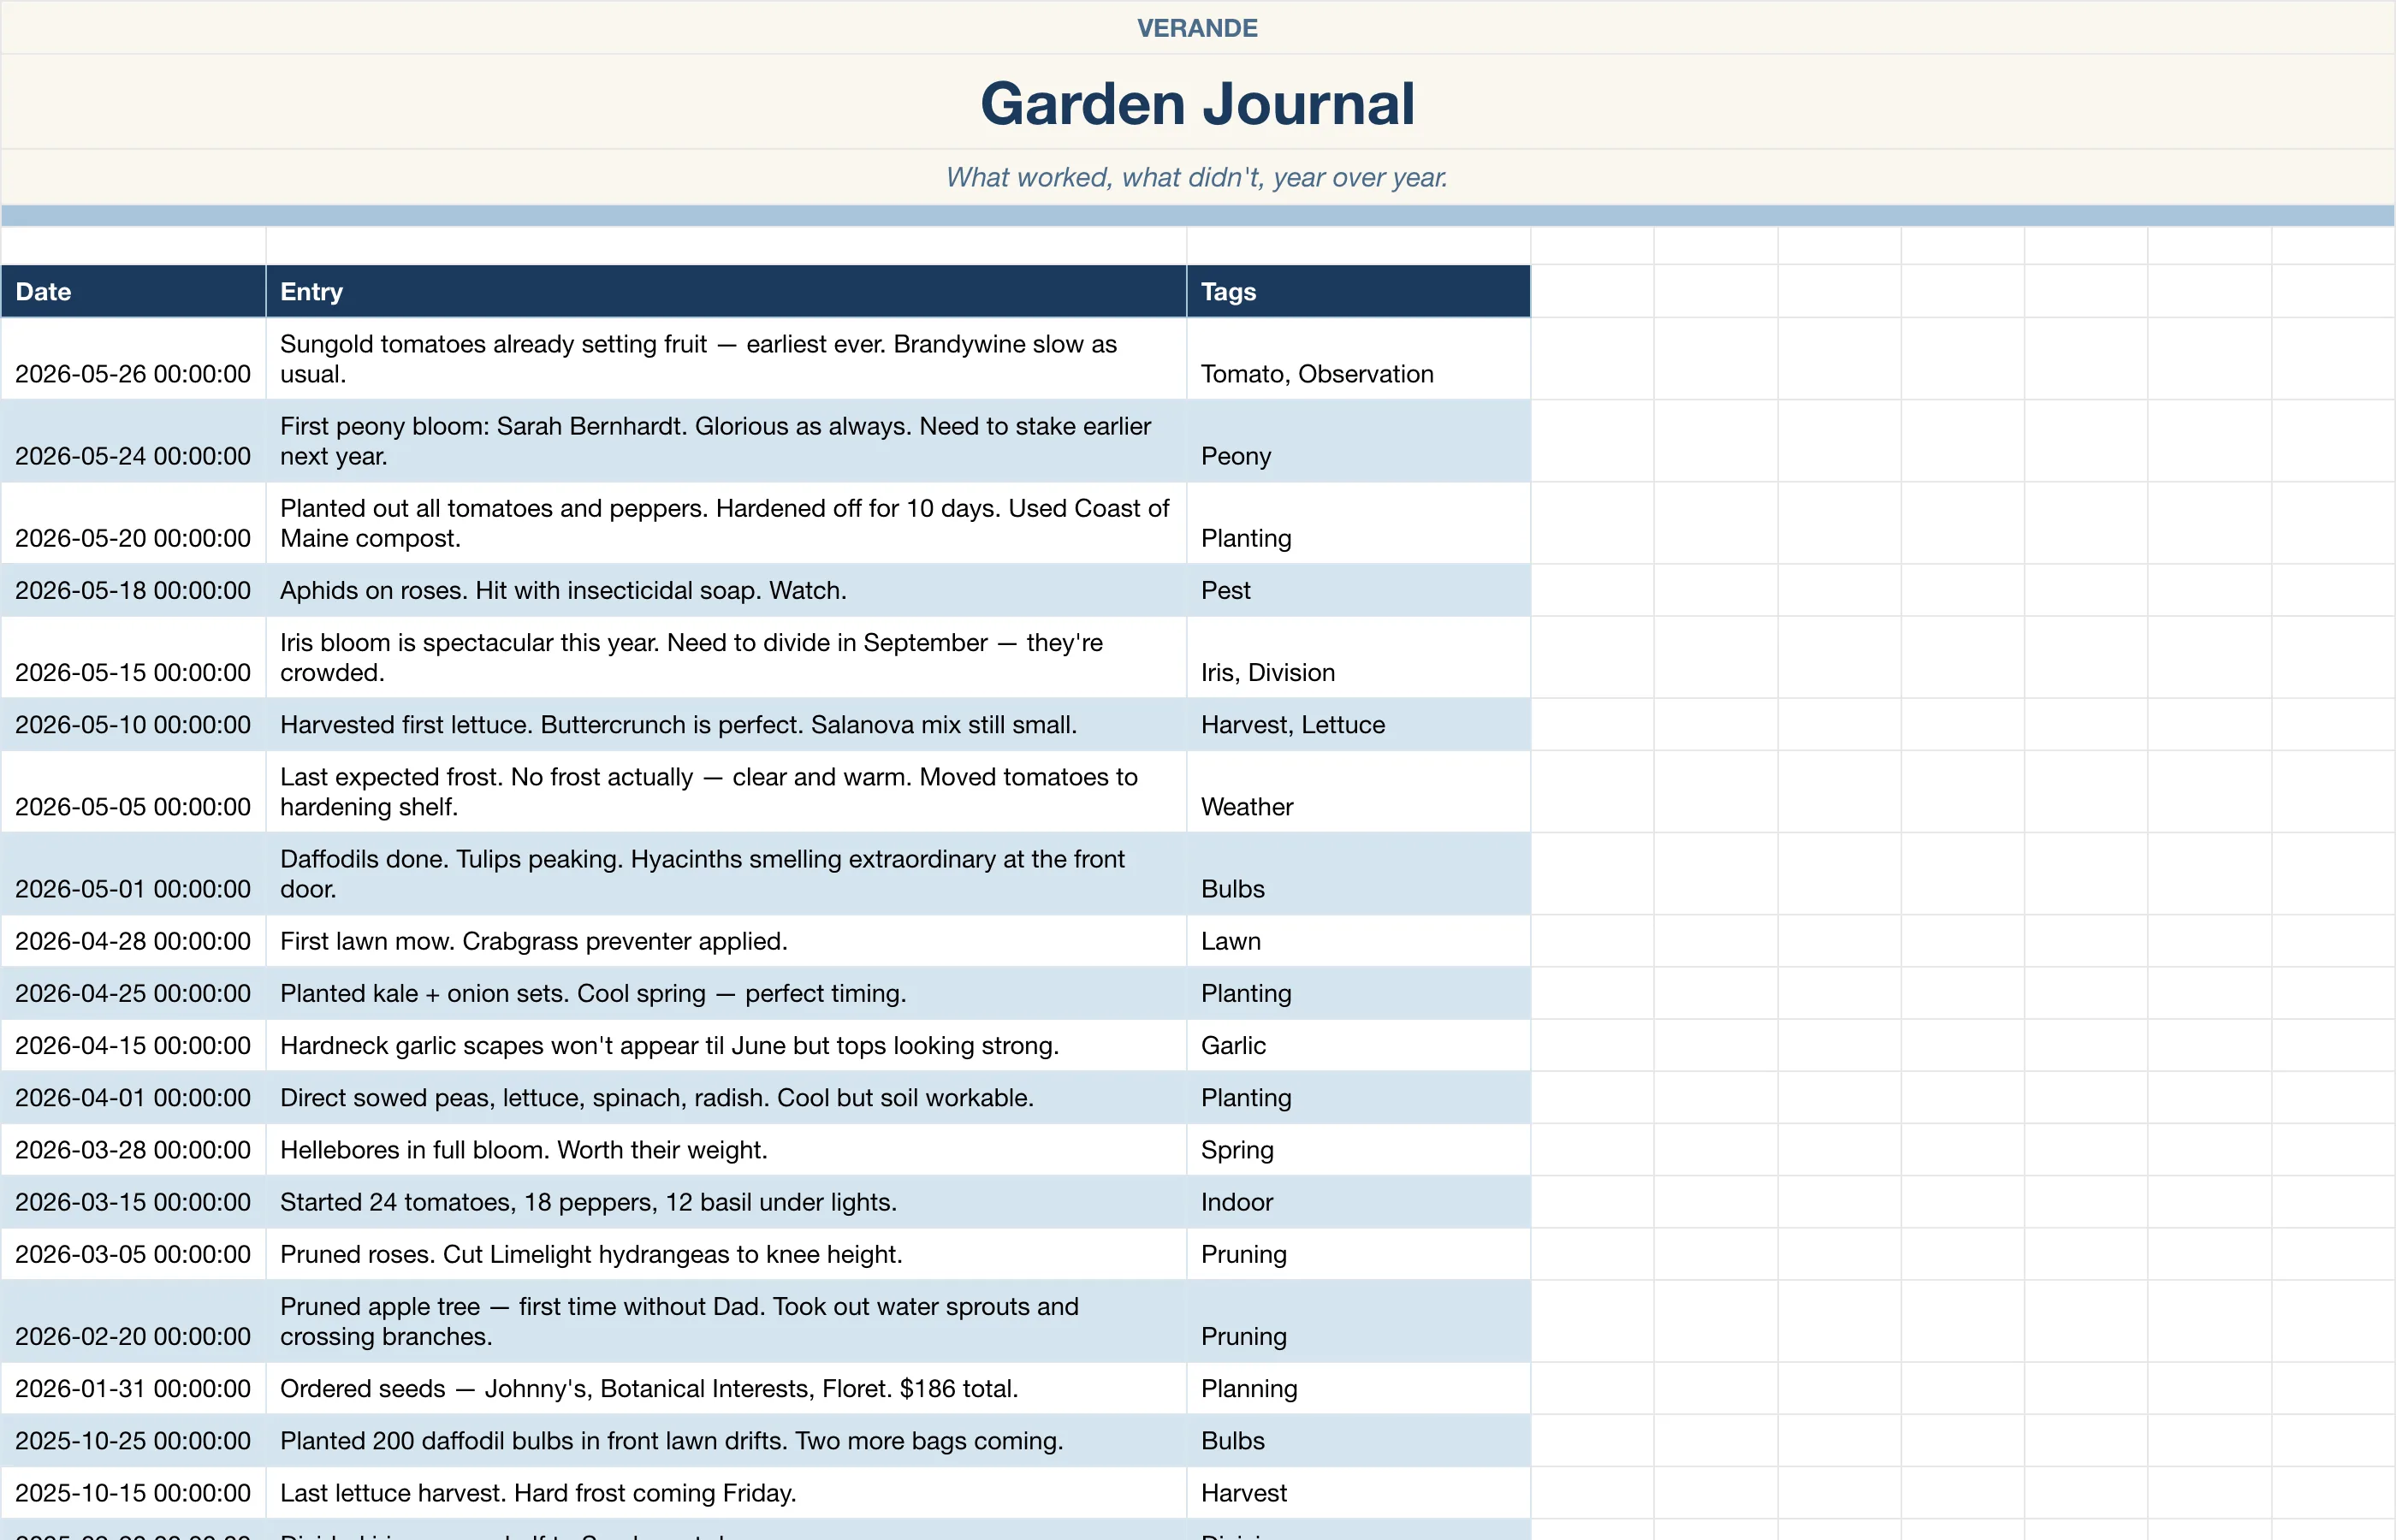
Task: Click the Direct sowed peas entry
Action: [726, 1097]
